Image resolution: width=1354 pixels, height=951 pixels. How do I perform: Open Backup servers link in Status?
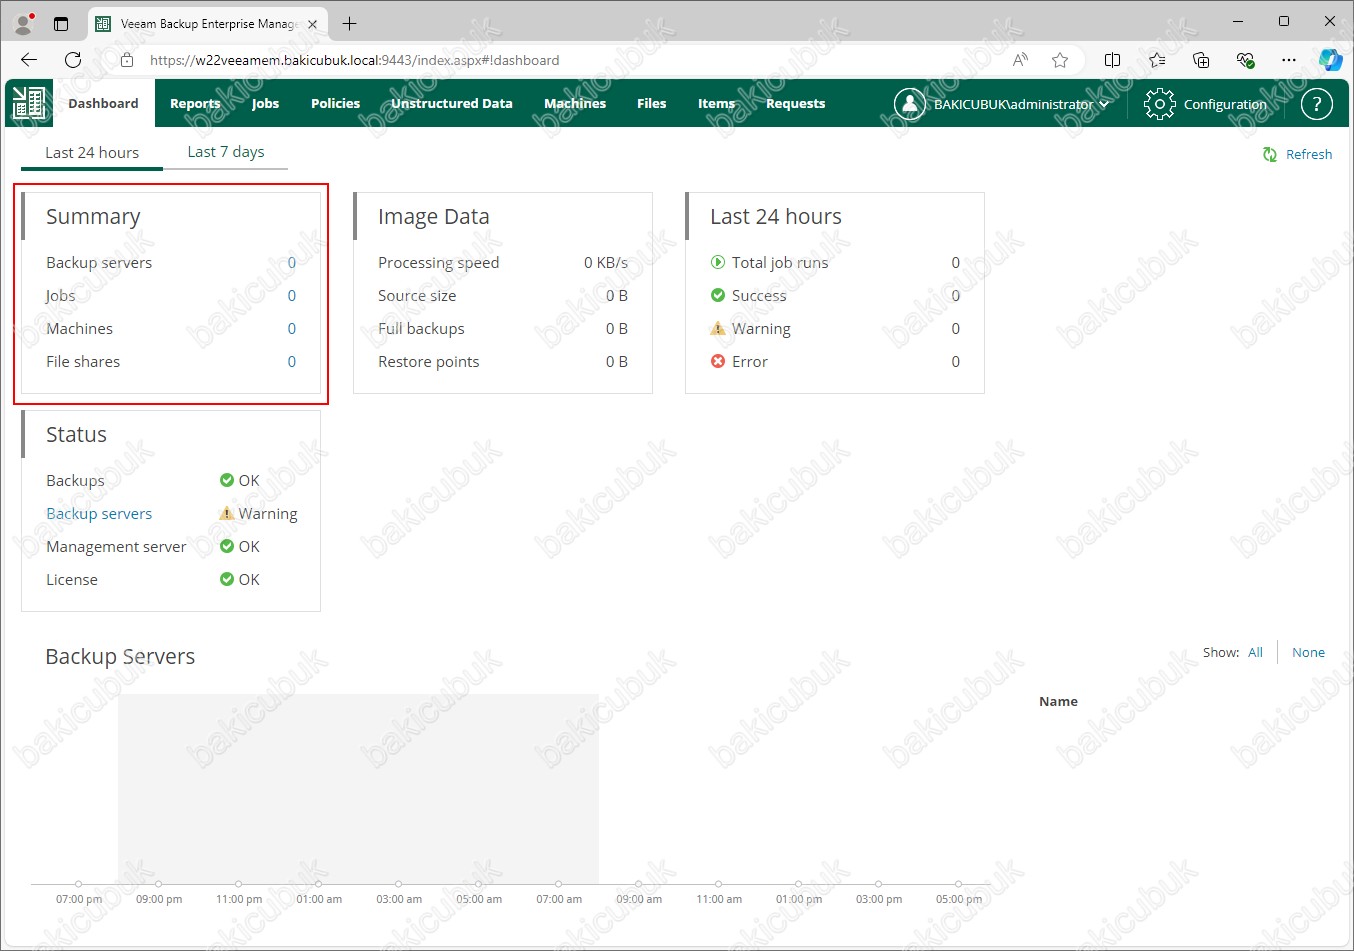click(99, 513)
